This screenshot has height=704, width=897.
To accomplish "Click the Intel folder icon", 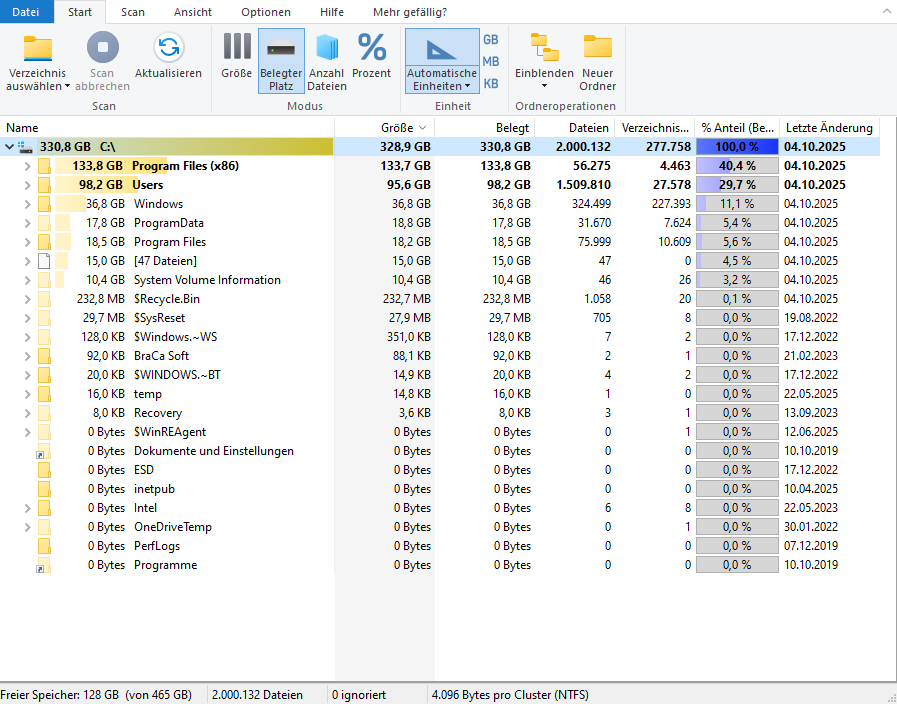I will point(44,508).
